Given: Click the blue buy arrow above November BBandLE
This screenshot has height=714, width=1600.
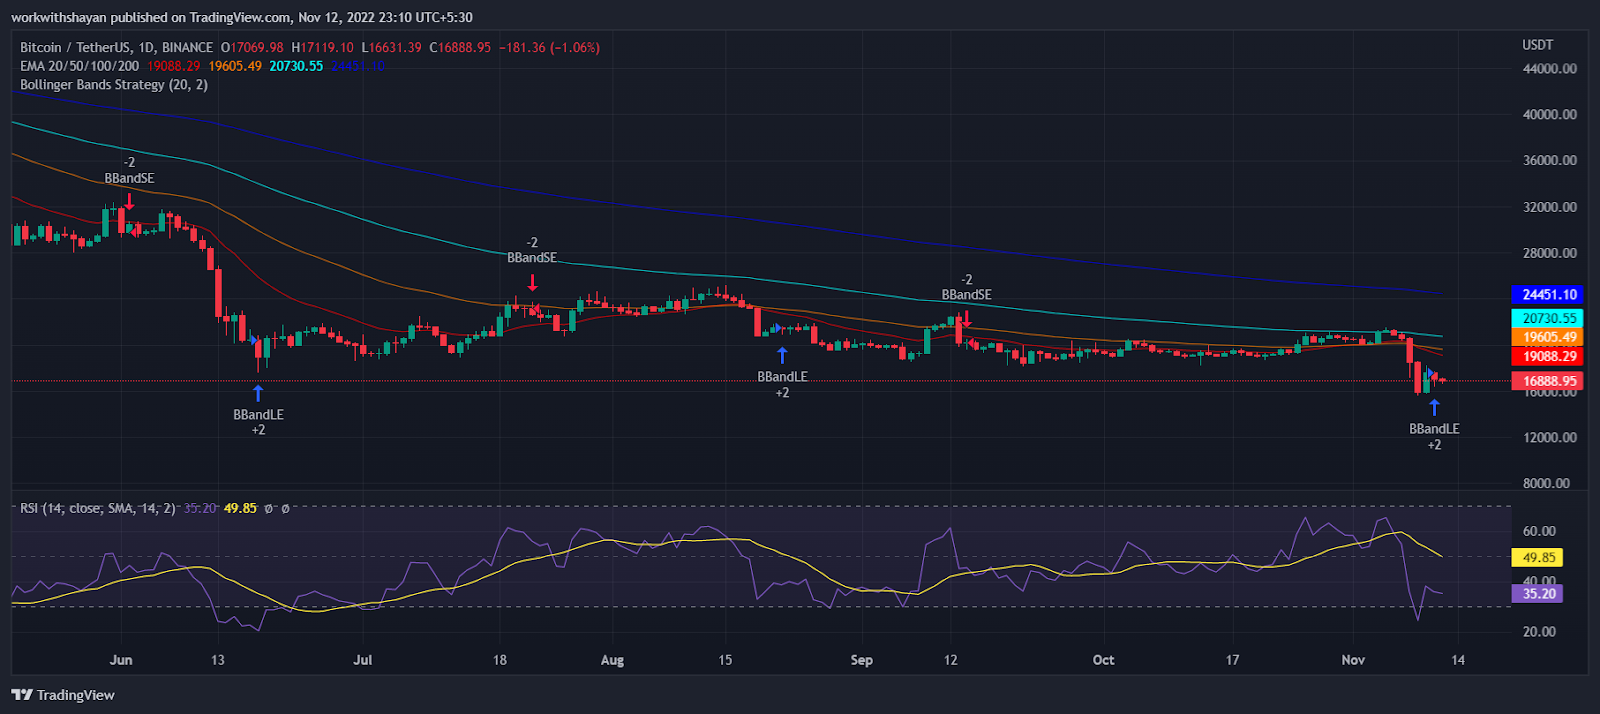Looking at the screenshot, I should pos(1434,407).
